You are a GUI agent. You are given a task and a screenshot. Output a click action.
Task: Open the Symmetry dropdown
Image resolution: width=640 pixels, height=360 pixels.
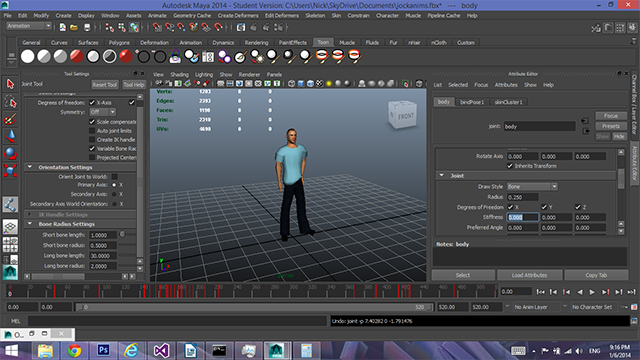pos(102,112)
